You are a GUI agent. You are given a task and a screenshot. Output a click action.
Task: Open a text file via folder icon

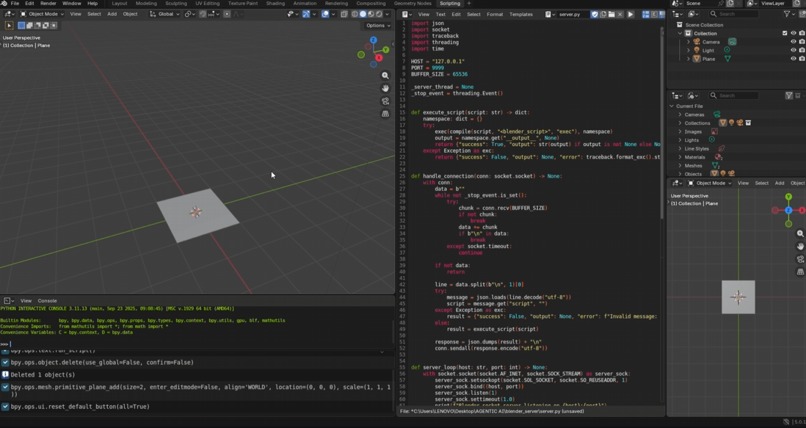pyautogui.click(x=611, y=14)
